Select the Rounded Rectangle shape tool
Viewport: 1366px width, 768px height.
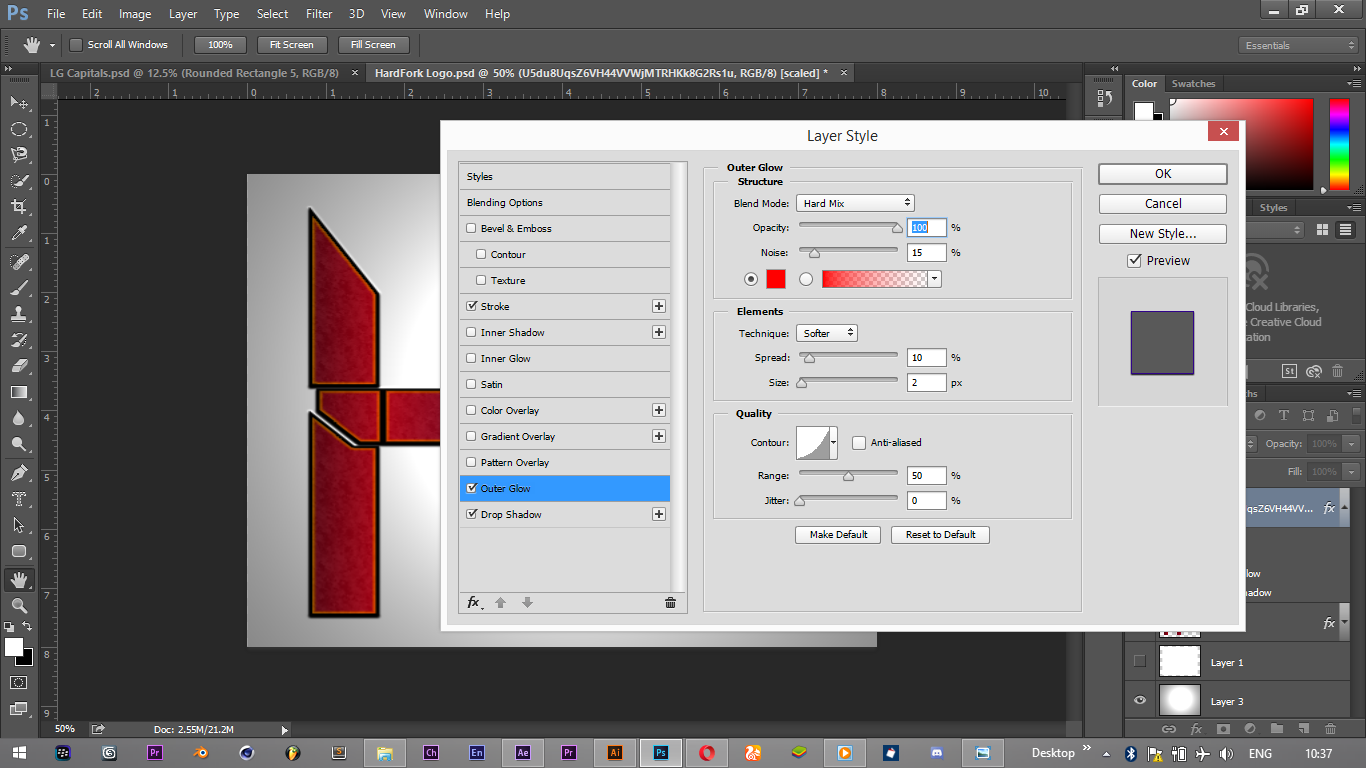[x=19, y=551]
